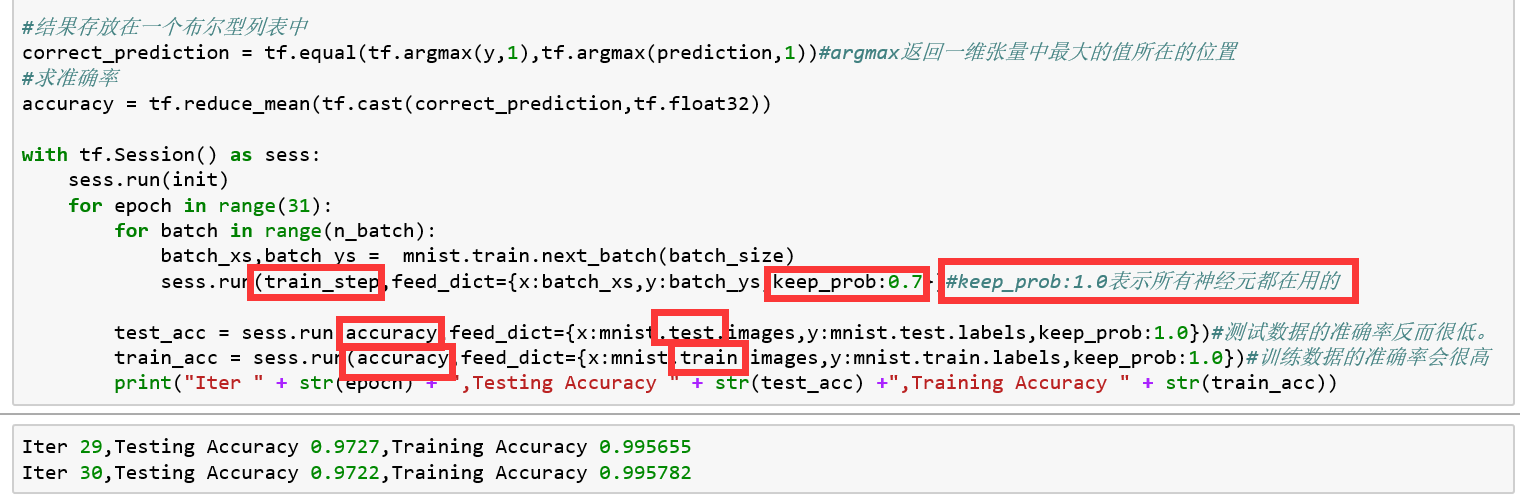Click the 'with' keyword before tf.Session()
Image resolution: width=1520 pixels, height=500 pixels.
point(44,155)
